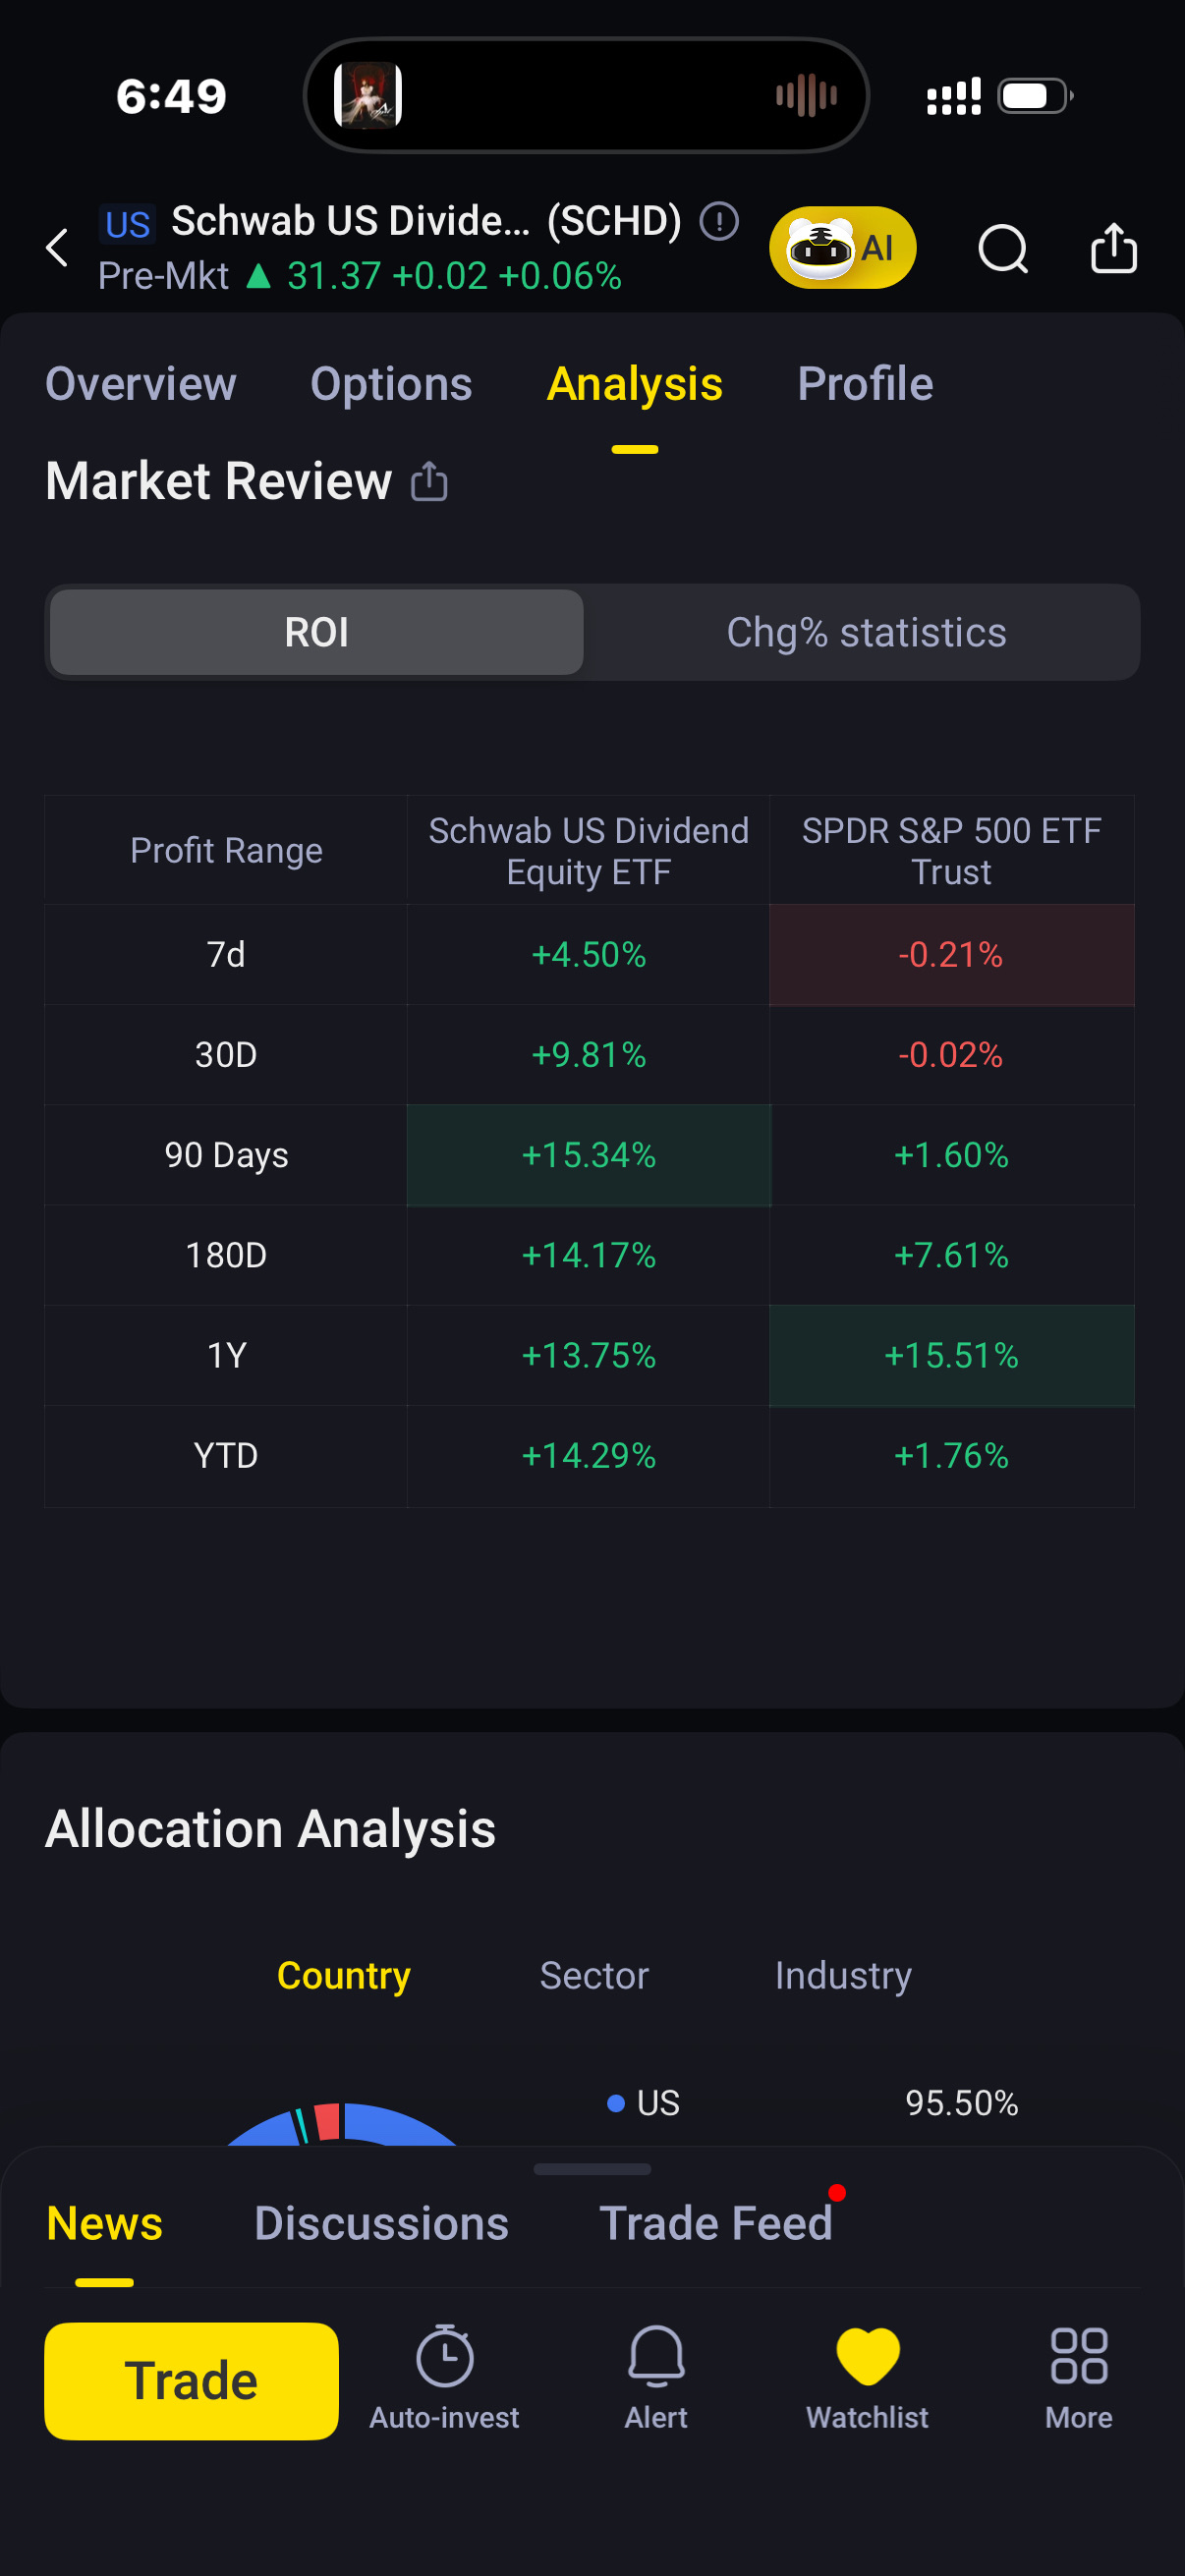Open the Options tab
The width and height of the screenshot is (1185, 2576).
391,384
